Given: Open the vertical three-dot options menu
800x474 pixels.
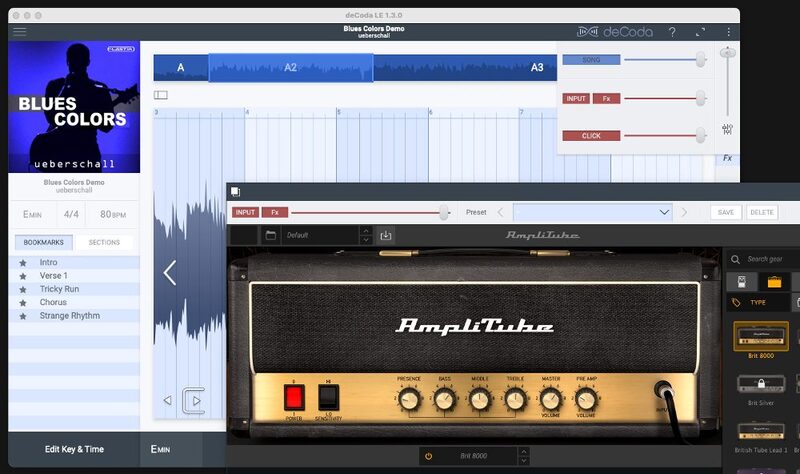Looking at the screenshot, I should 728,32.
